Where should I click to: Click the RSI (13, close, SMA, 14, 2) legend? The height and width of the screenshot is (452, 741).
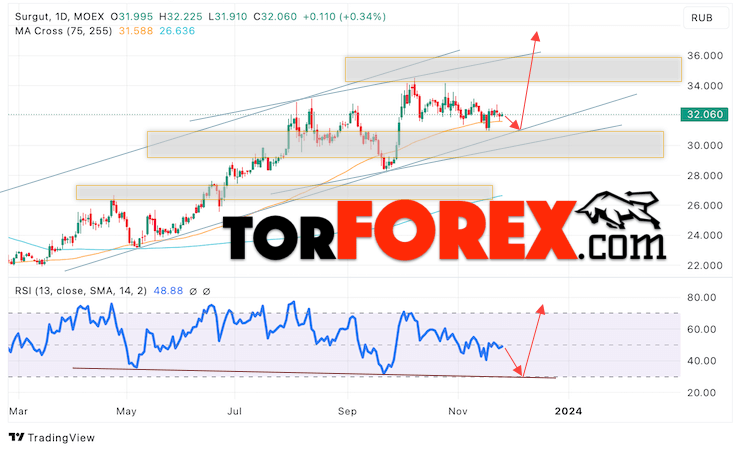(x=81, y=291)
